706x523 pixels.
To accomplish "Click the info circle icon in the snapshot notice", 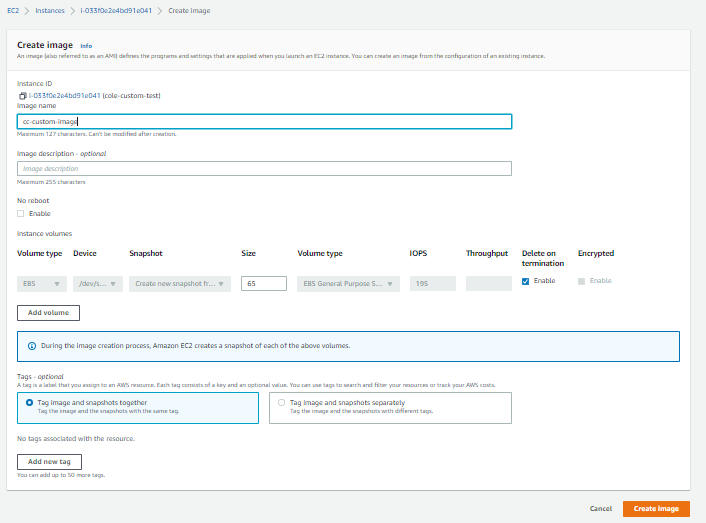I will click(x=32, y=346).
